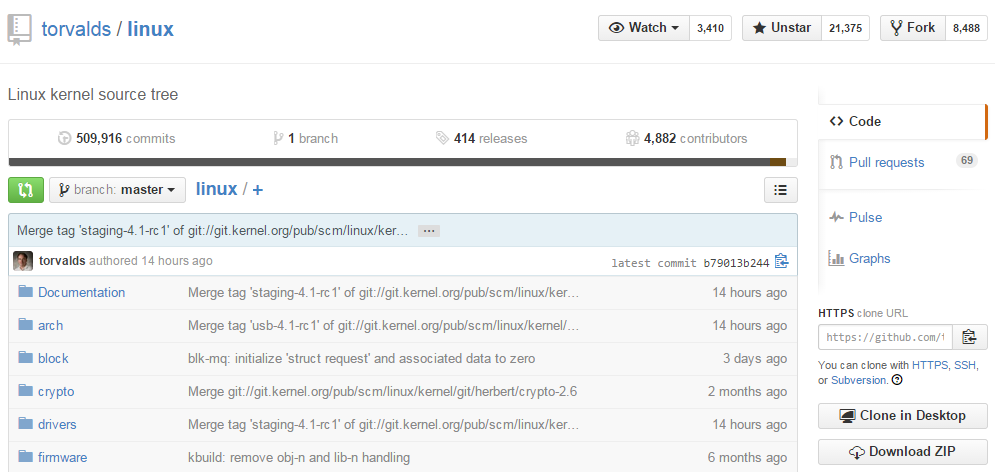Open the Documentation folder
This screenshot has height=472, width=995.
point(81,292)
